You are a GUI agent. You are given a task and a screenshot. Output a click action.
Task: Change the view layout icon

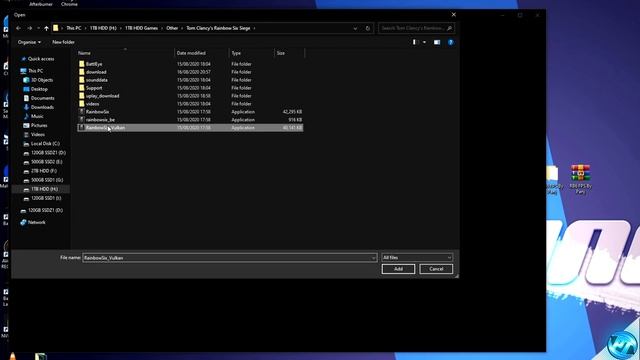click(415, 42)
